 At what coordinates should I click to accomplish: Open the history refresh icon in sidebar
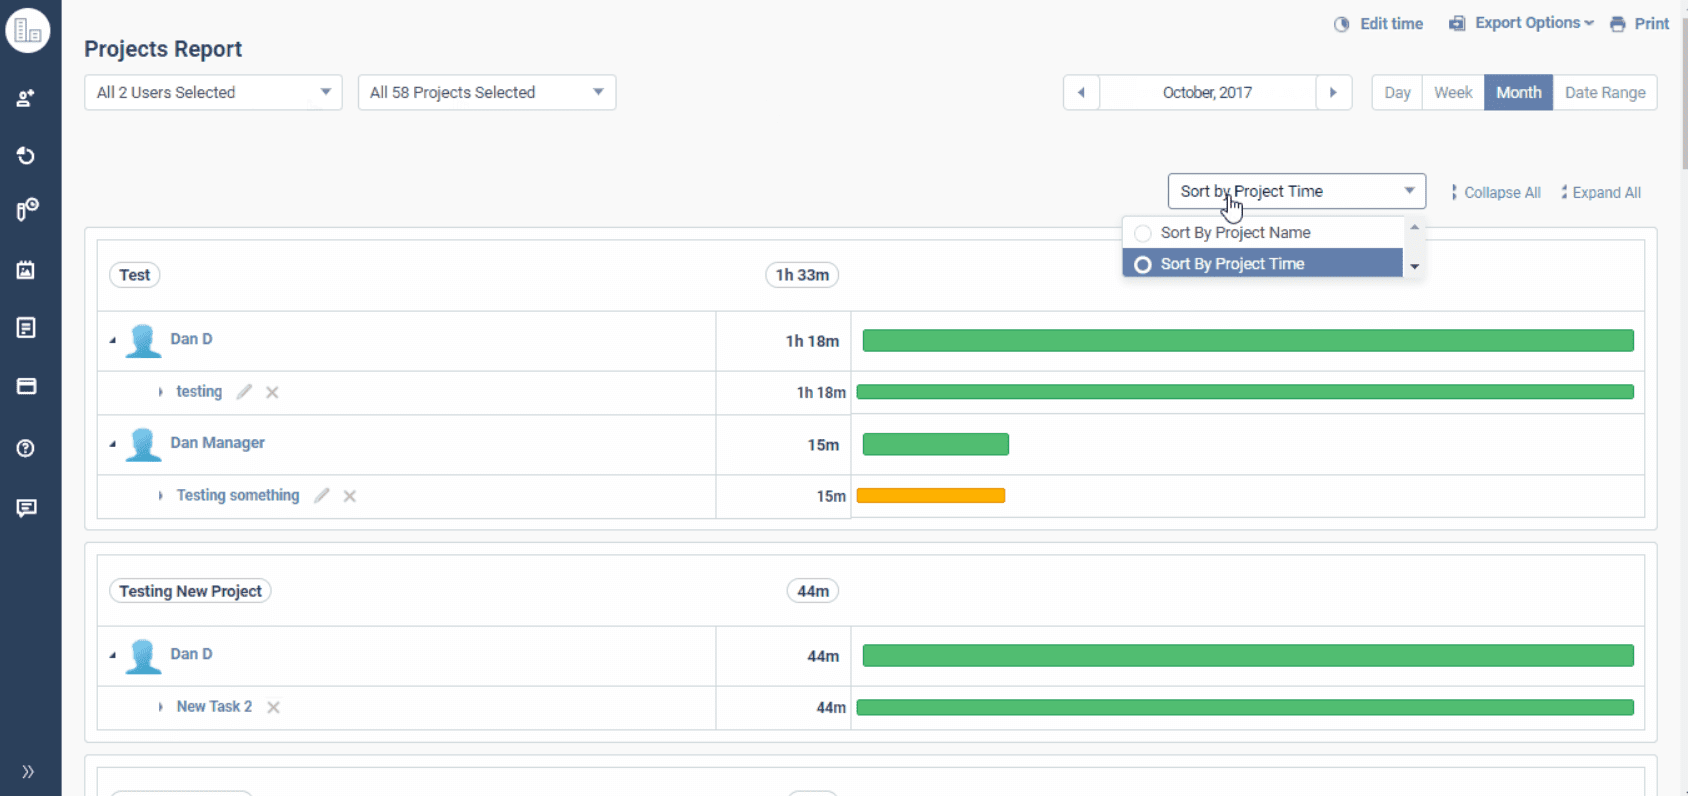pyautogui.click(x=26, y=156)
